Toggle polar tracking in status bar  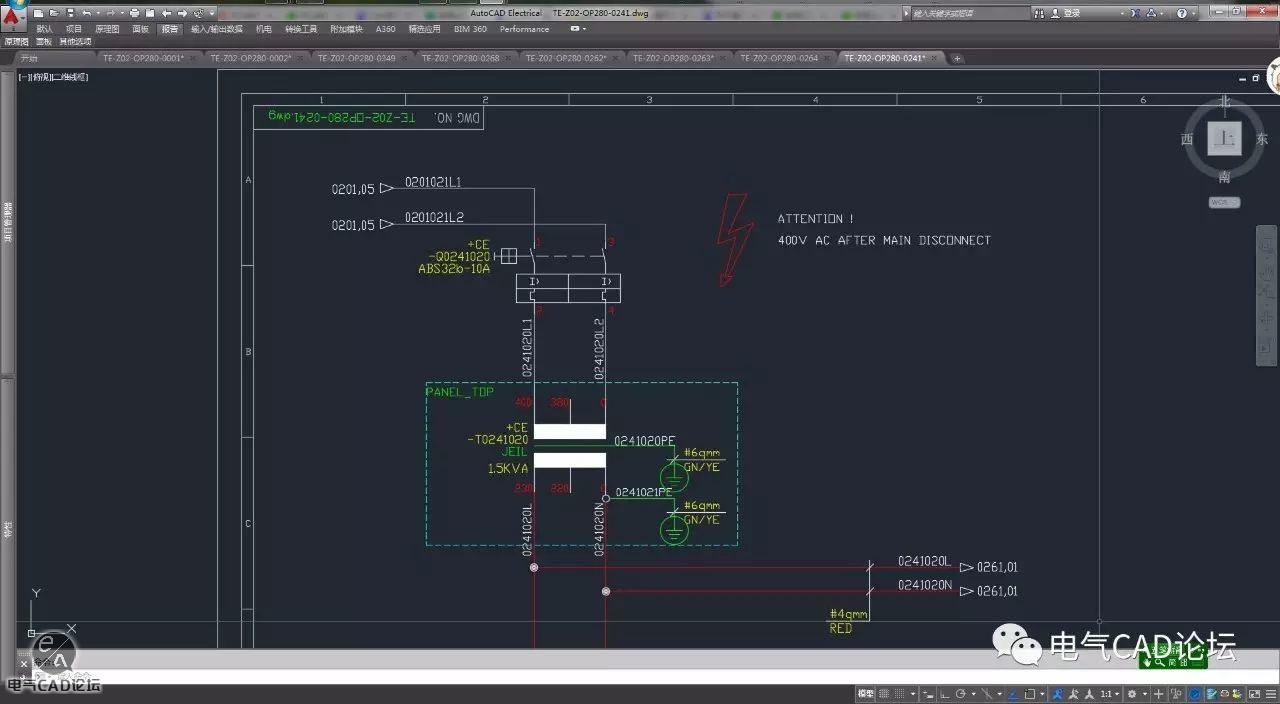[x=960, y=694]
